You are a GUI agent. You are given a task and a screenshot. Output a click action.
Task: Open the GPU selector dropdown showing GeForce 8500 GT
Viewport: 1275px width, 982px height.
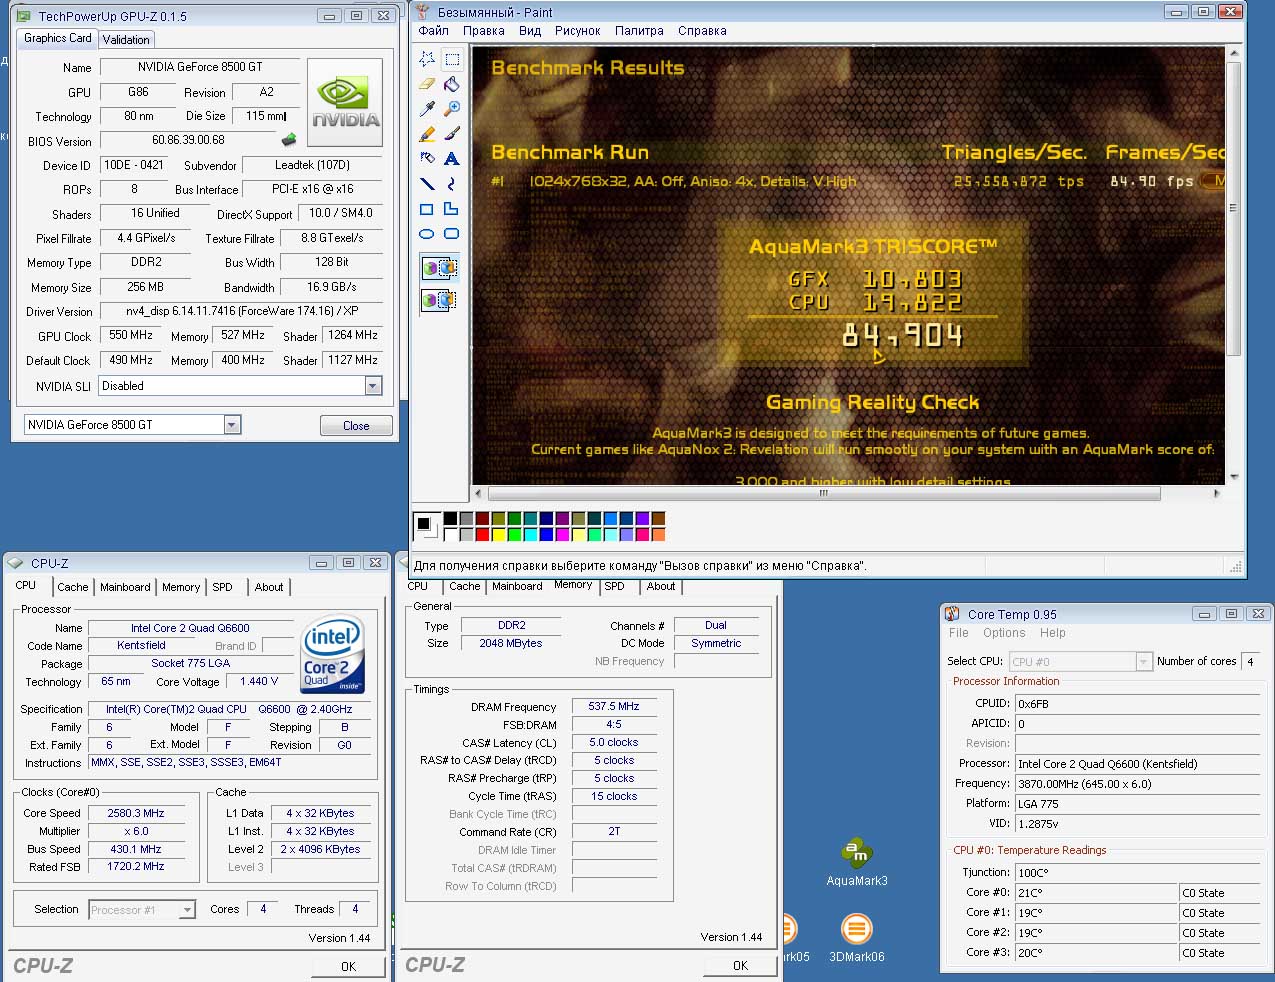coord(232,425)
